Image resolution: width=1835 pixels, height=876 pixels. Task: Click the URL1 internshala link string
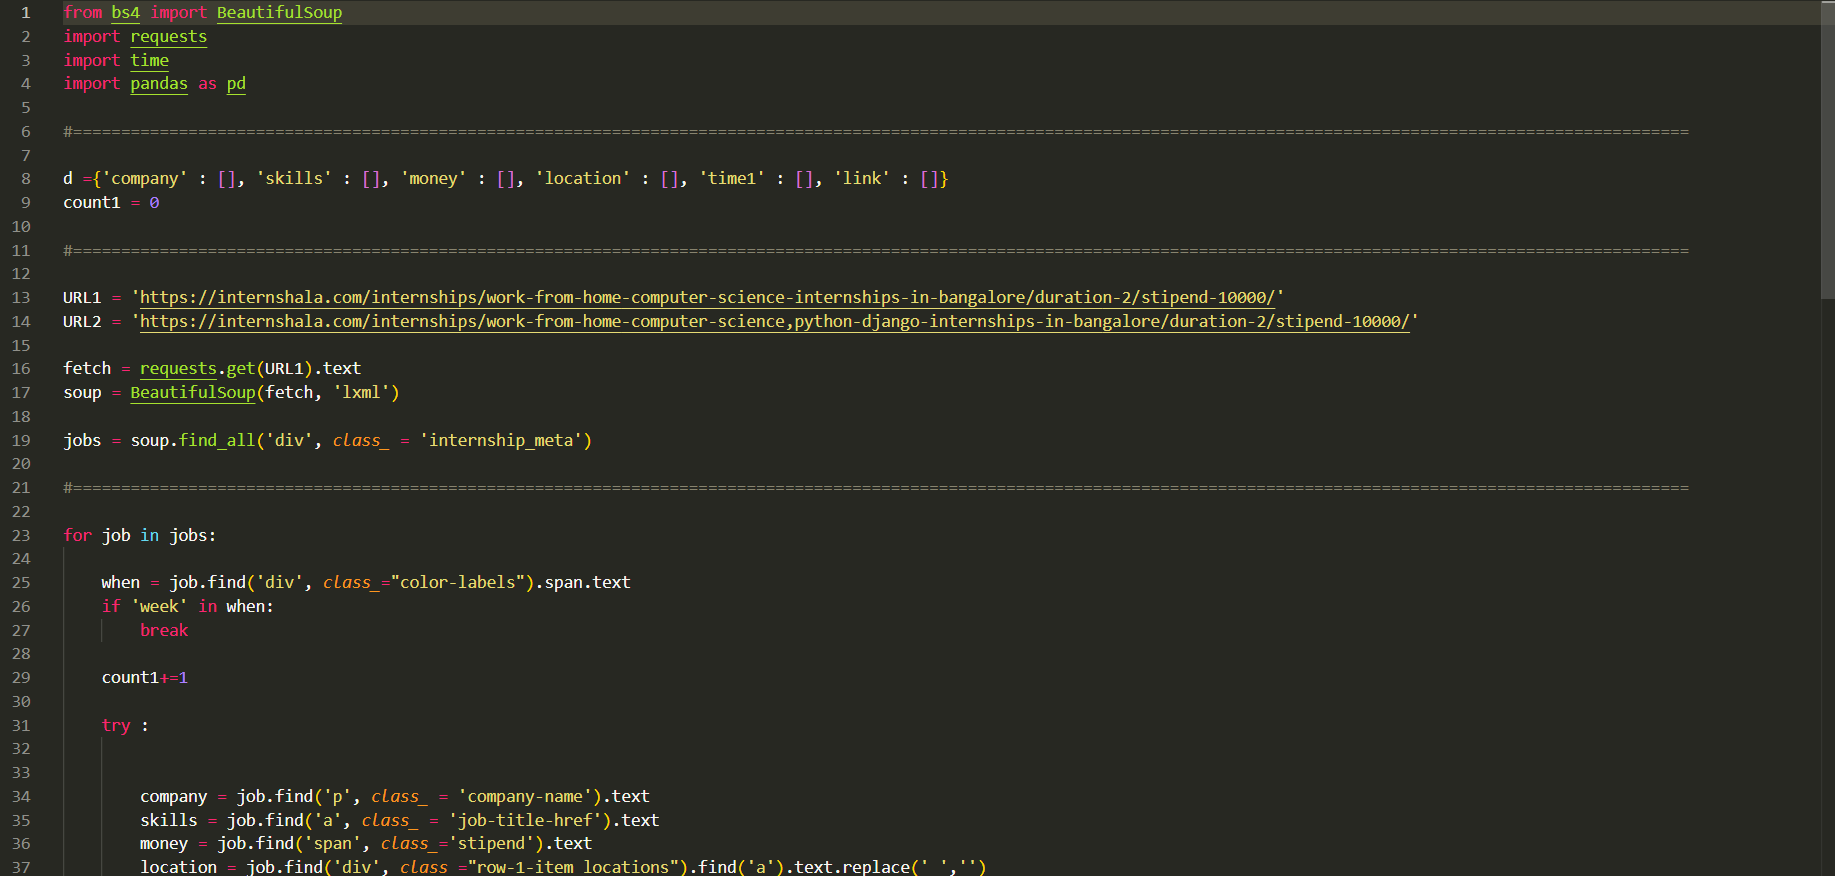coord(707,297)
